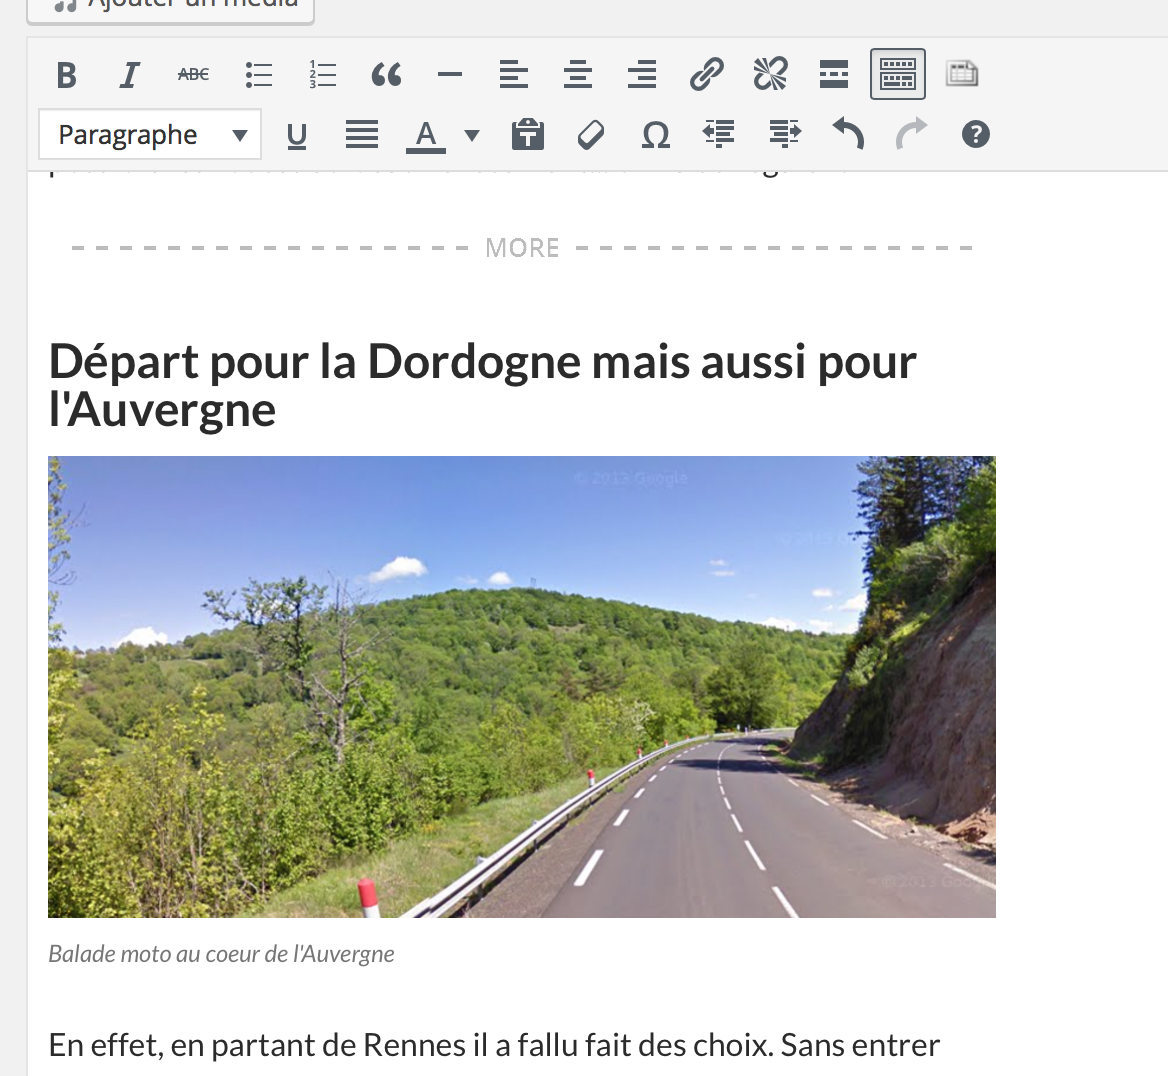Open the text color picker arrow
Image resolution: width=1168 pixels, height=1076 pixels.
tap(470, 134)
